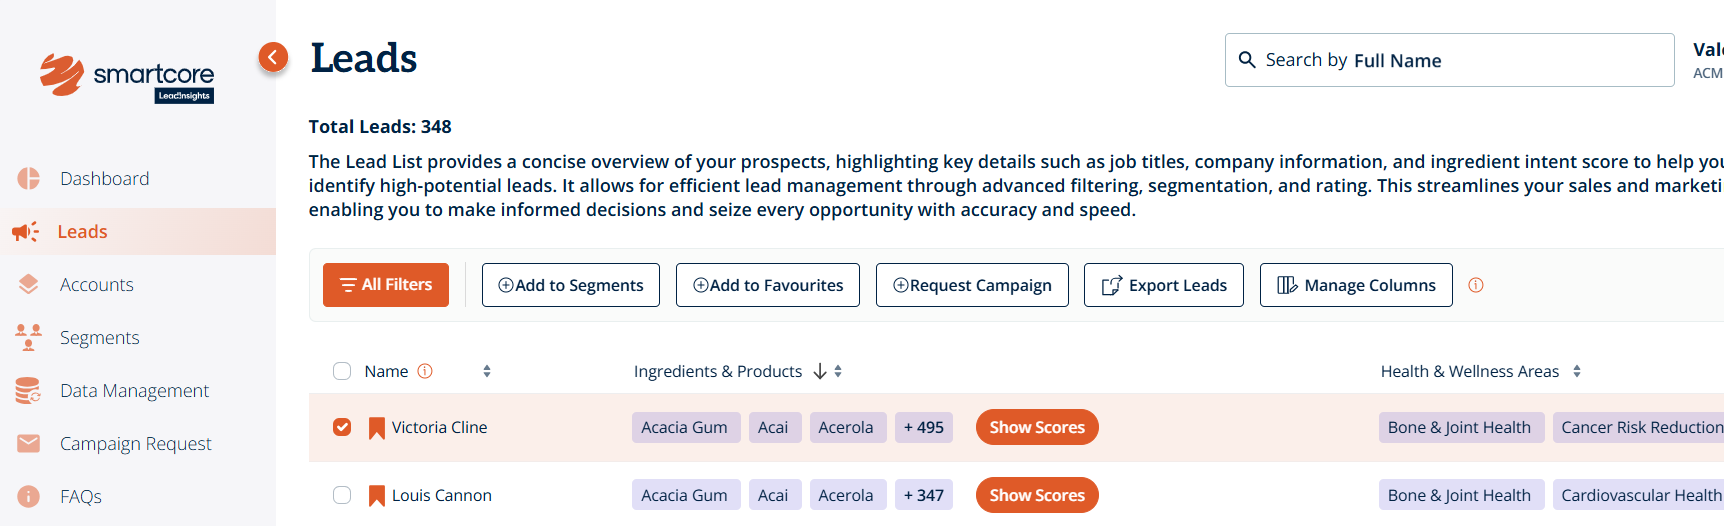1724x526 pixels.
Task: Click the info icon beside Name column
Action: 425,371
